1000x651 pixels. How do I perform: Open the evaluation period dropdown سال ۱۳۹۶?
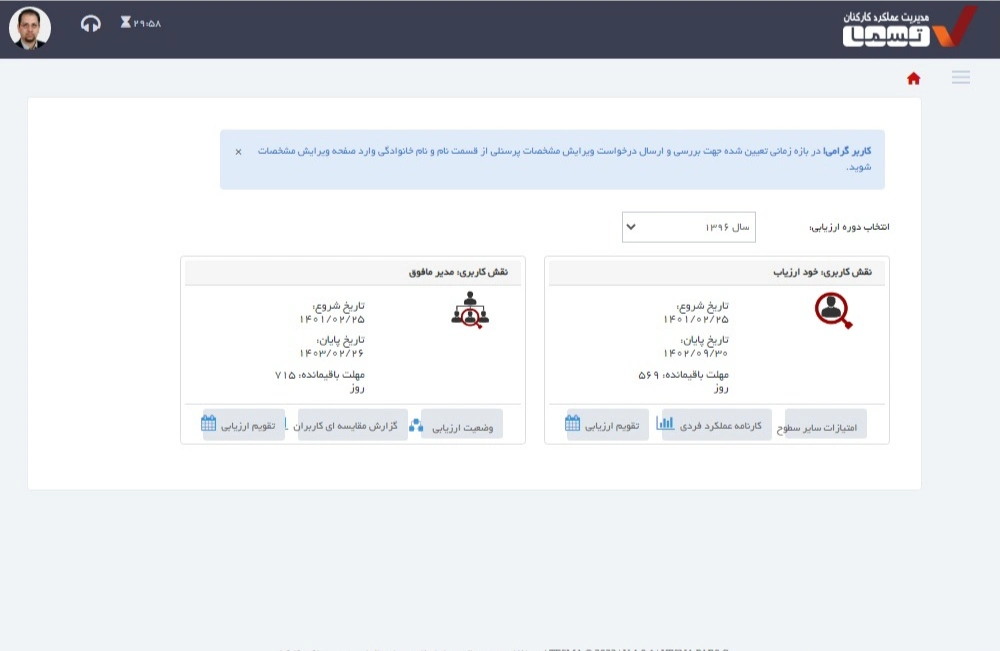(688, 227)
